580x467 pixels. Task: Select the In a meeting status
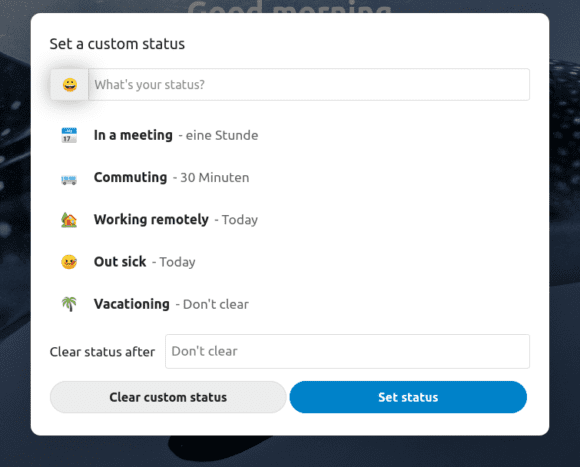click(290, 135)
